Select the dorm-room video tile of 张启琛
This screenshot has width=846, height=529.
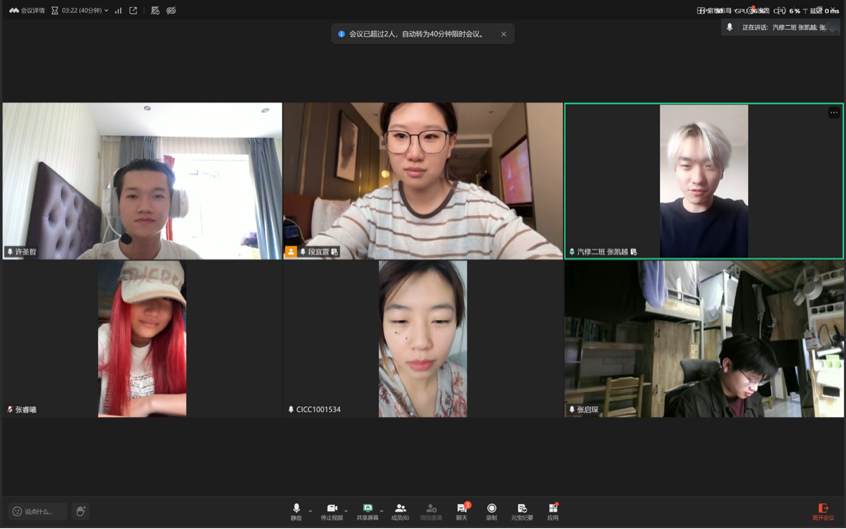[x=704, y=338]
